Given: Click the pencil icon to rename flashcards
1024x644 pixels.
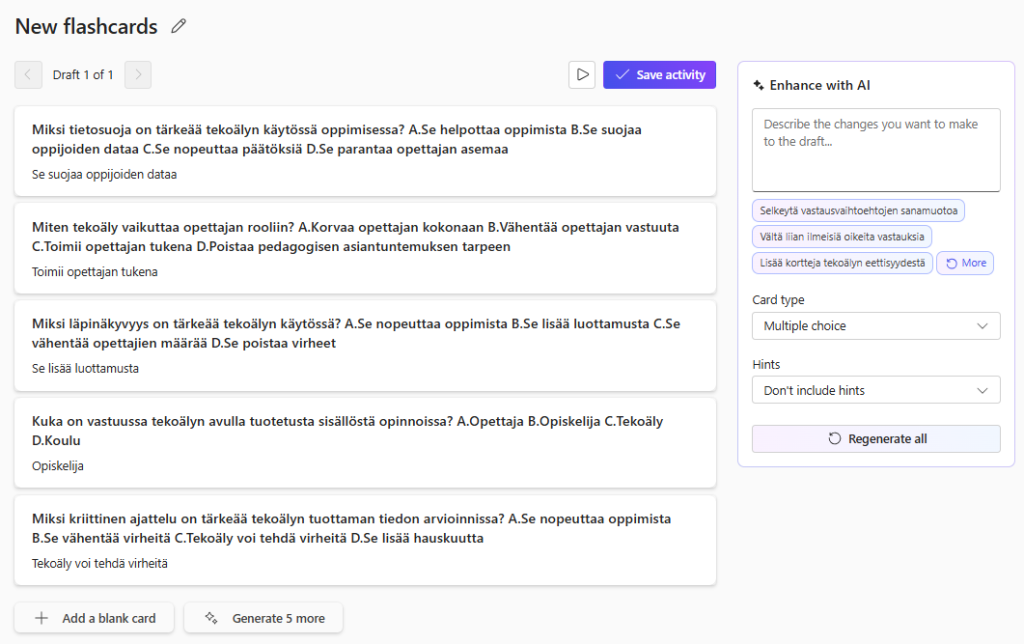Looking at the screenshot, I should coord(179,27).
